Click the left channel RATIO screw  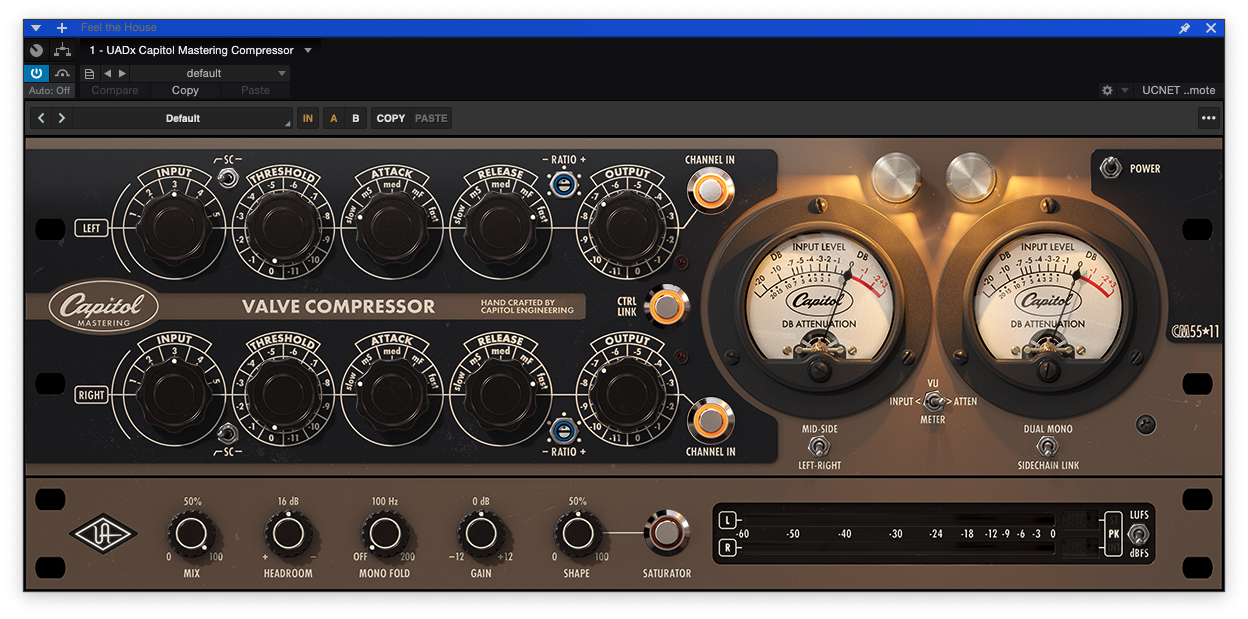(564, 182)
